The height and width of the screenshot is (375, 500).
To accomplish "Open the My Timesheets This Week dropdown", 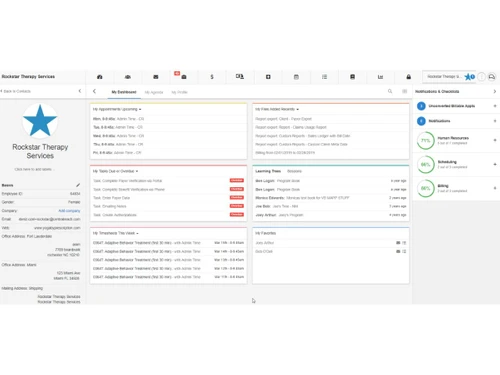I will (116, 233).
